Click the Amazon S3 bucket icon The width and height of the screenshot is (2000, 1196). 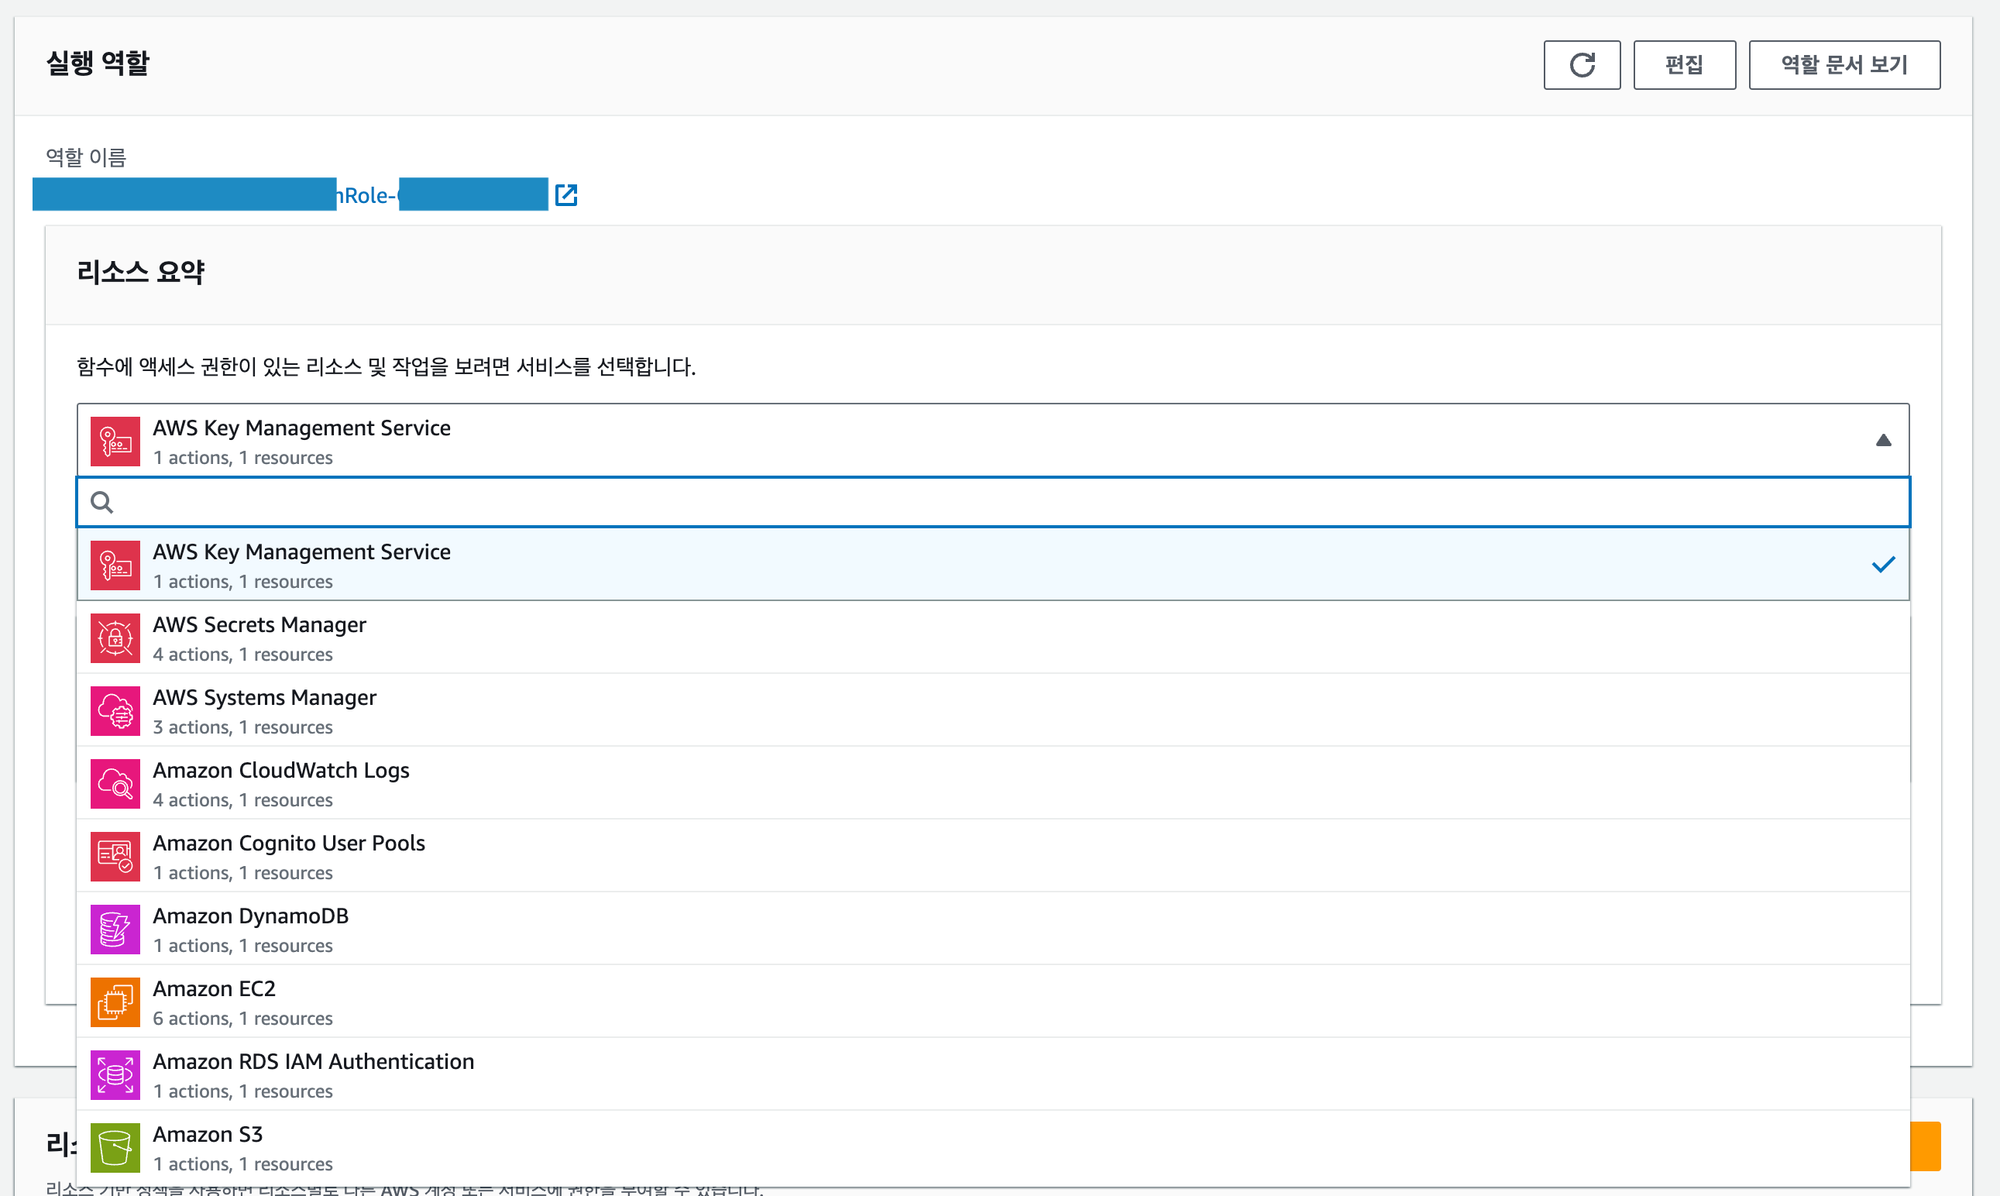click(115, 1148)
